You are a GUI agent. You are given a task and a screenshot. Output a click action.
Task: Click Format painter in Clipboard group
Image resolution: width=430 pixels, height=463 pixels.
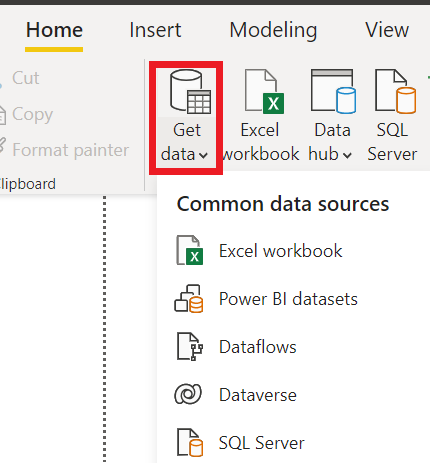[70, 150]
